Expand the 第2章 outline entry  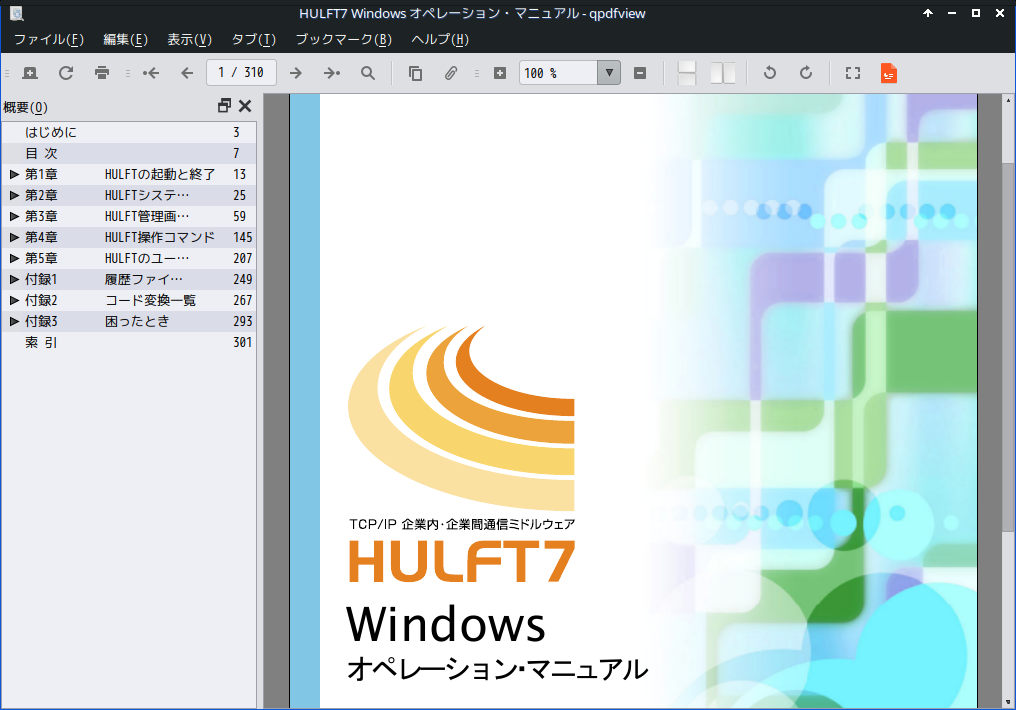pos(14,195)
